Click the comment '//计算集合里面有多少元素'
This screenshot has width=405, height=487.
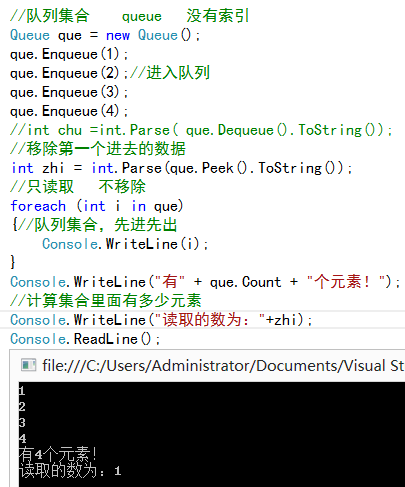(106, 301)
